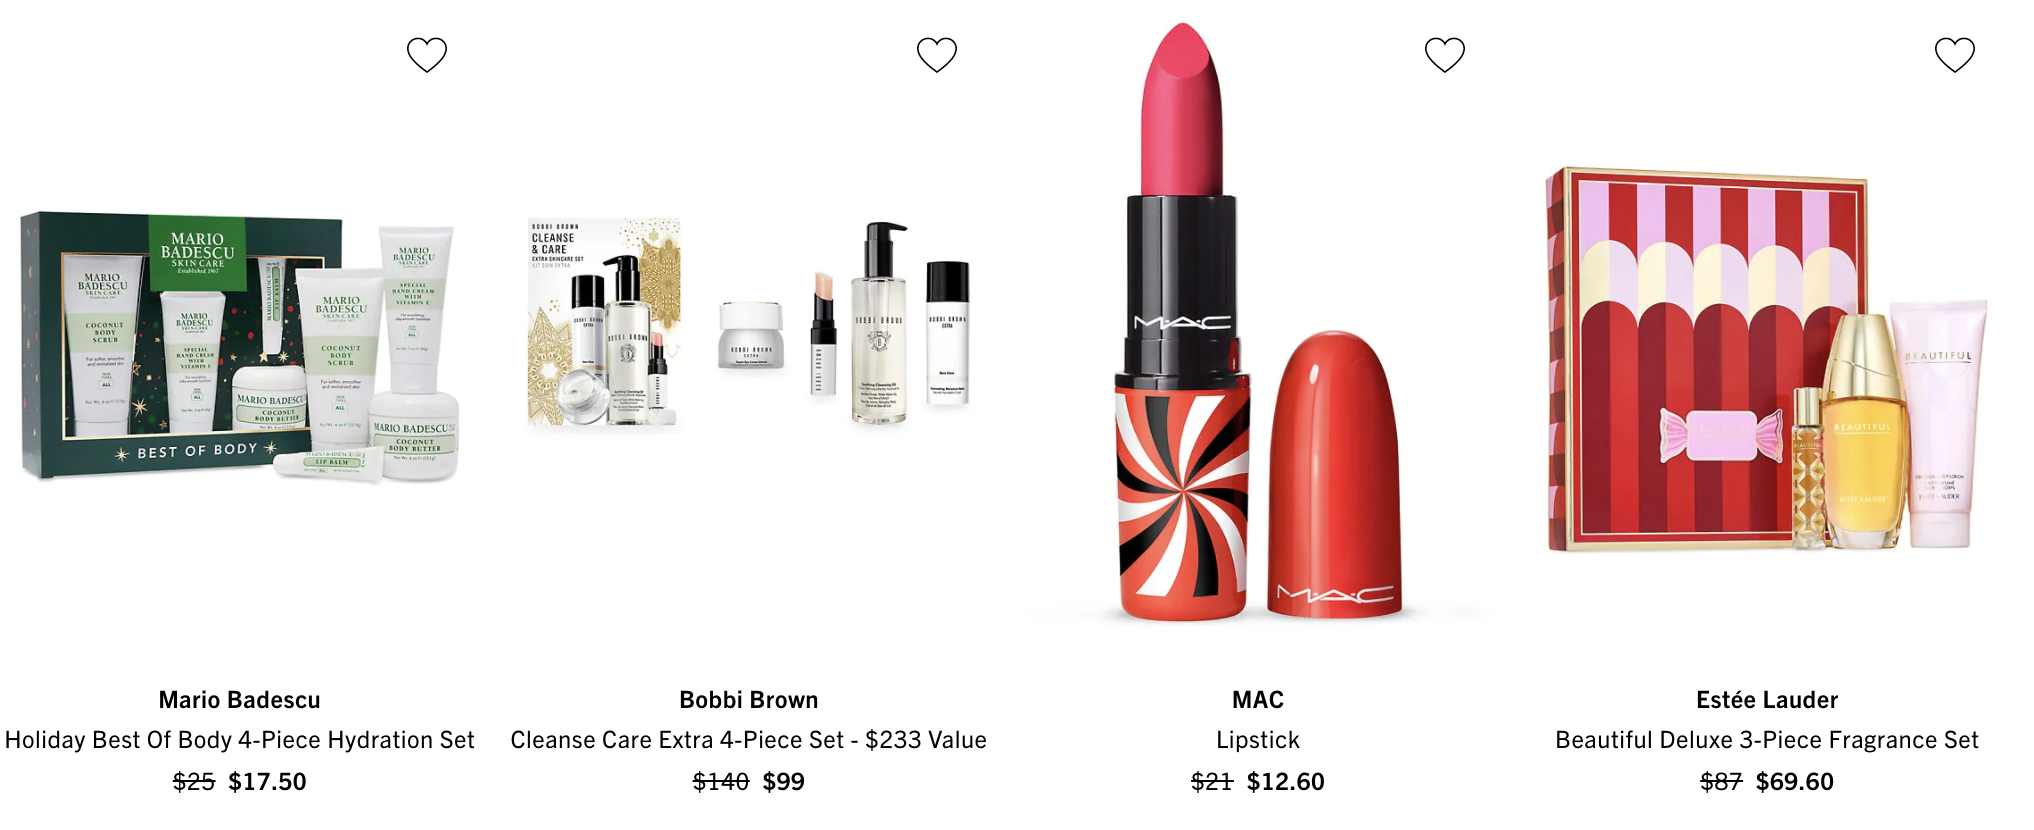Click the Mario Badescu brand name
This screenshot has height=830, width=2034.
240,700
